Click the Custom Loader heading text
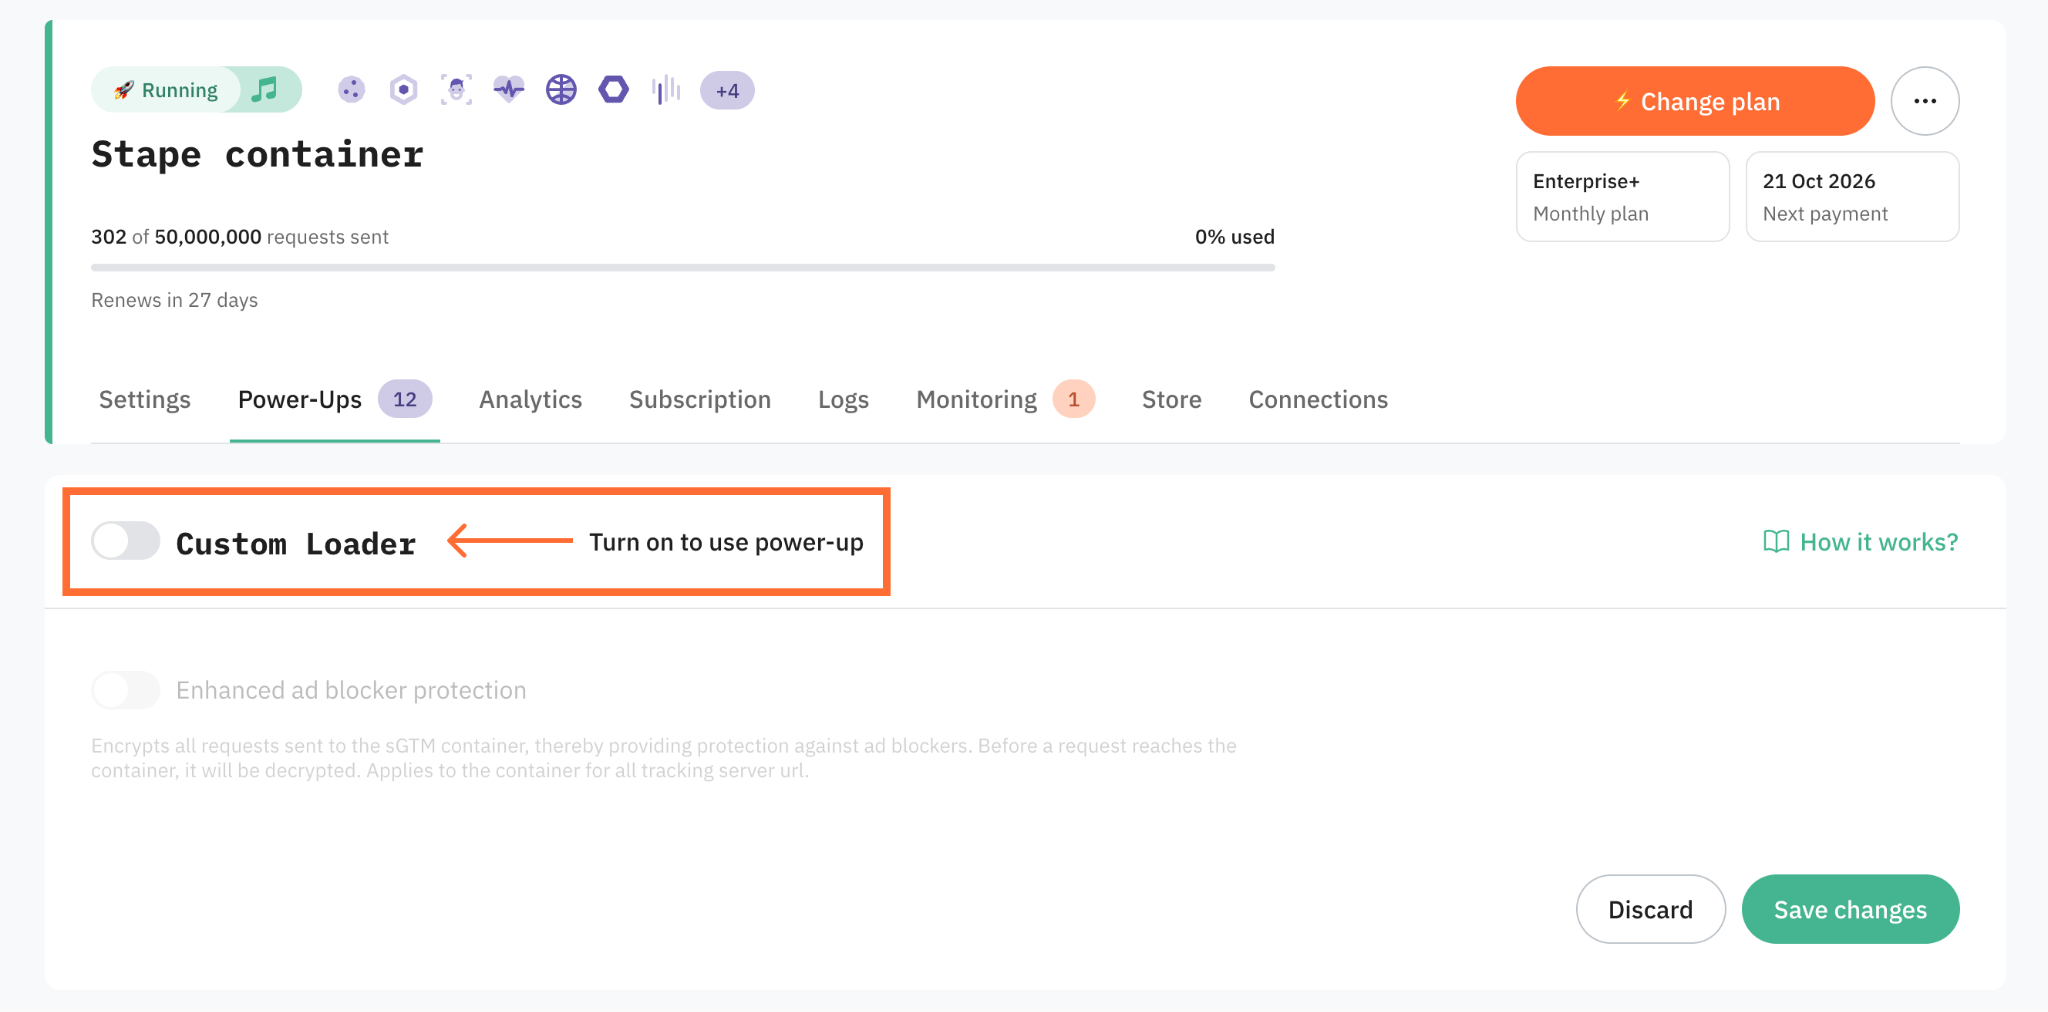Image resolution: width=2048 pixels, height=1012 pixels. pos(296,544)
